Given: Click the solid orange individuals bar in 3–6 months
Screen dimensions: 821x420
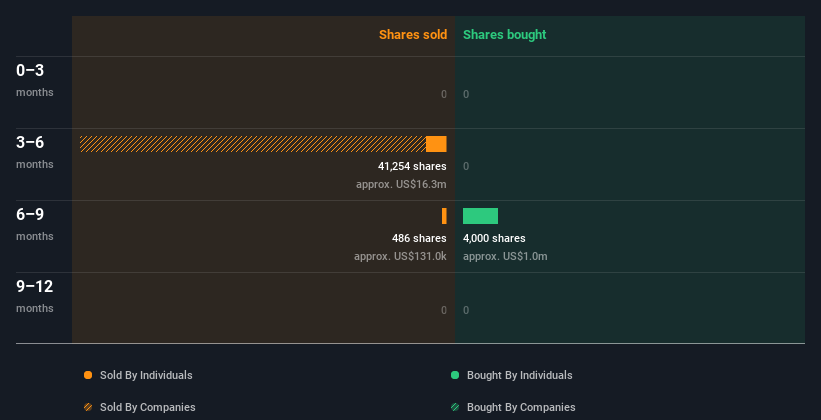Looking at the screenshot, I should (x=436, y=144).
